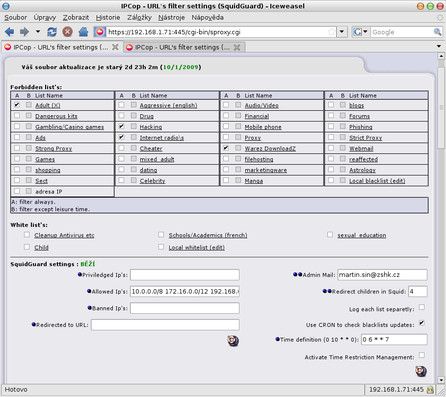The width and height of the screenshot is (446, 397).
Task: Open the Nástroje menu
Action: click(171, 17)
